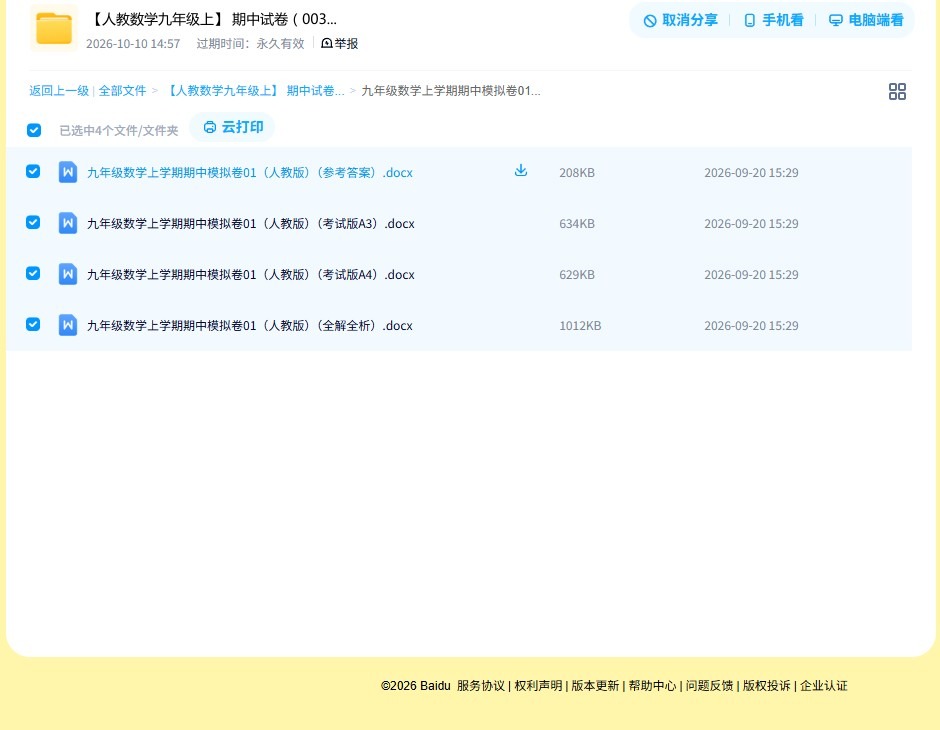The width and height of the screenshot is (940, 730).
Task: Click the share title 【人教数学九年级上】期中试卷
Action: tap(212, 19)
